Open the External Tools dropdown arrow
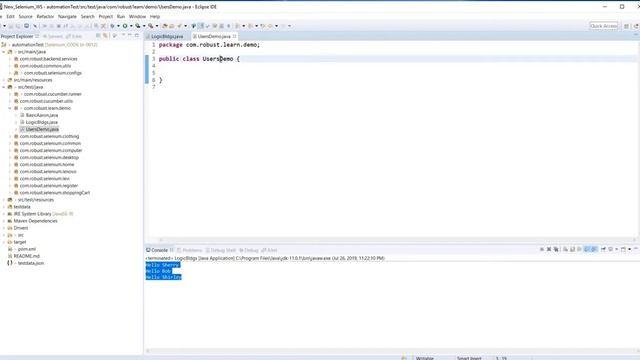640x360 pixels. 157,26
